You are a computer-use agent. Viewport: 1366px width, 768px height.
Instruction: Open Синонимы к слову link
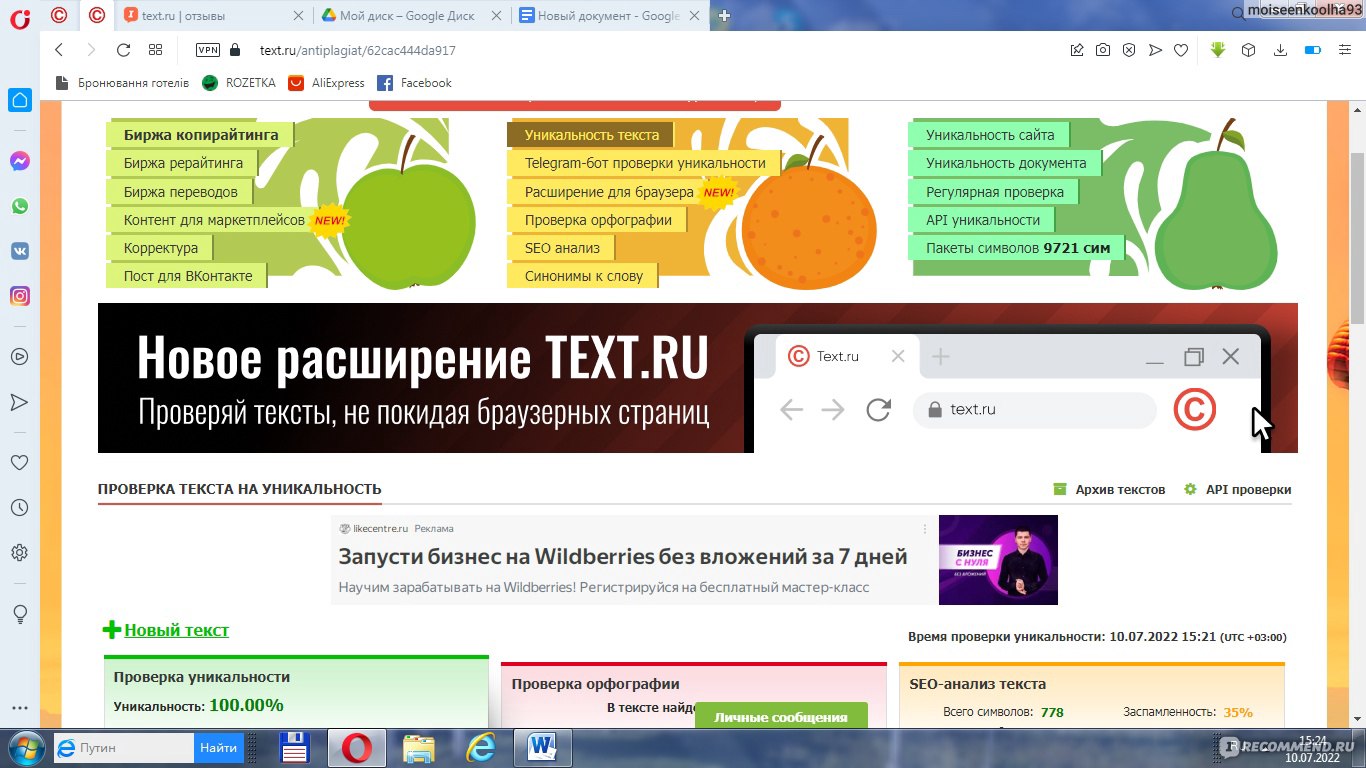coord(583,276)
